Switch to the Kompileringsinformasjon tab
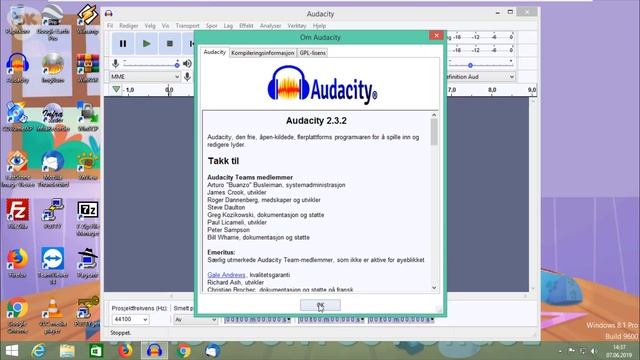 (262, 53)
